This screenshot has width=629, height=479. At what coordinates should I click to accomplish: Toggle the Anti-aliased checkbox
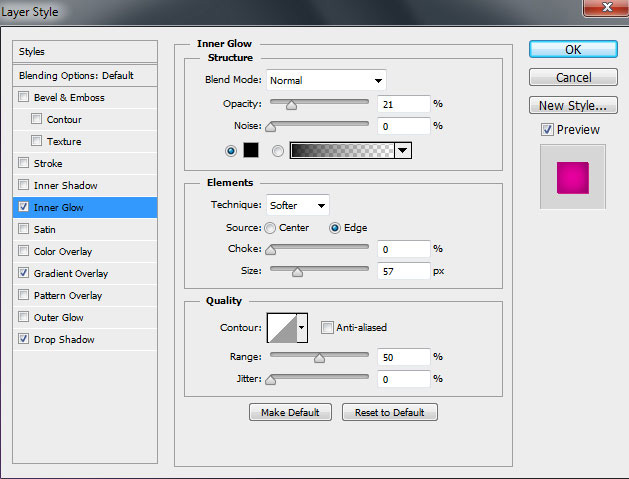pyautogui.click(x=327, y=327)
